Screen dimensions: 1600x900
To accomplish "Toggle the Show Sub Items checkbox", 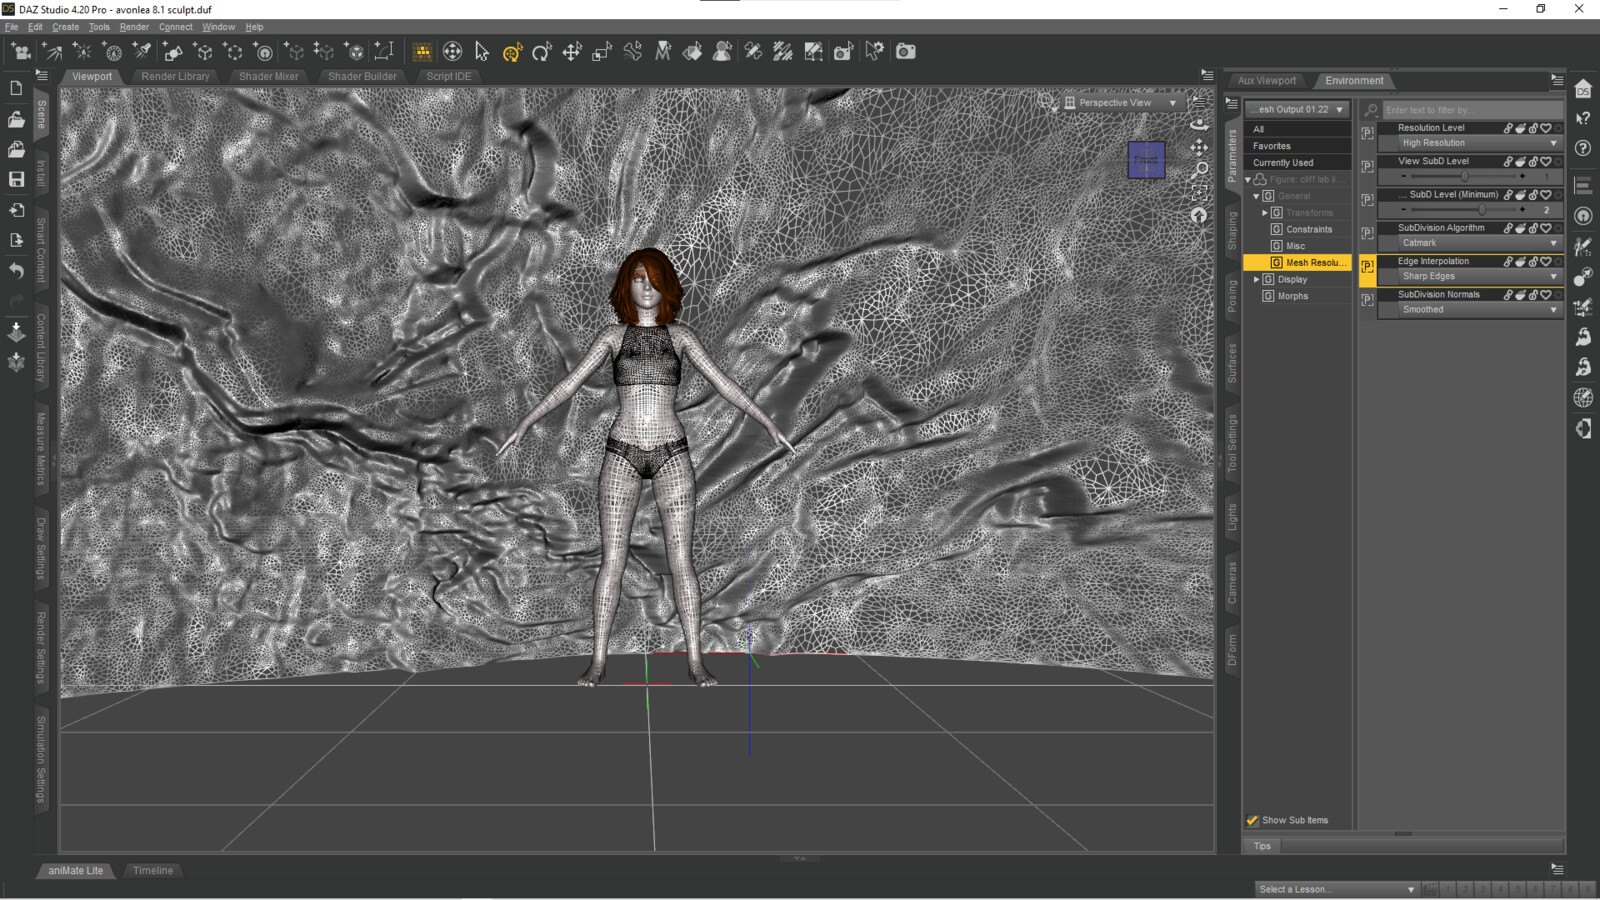I will click(x=1252, y=820).
